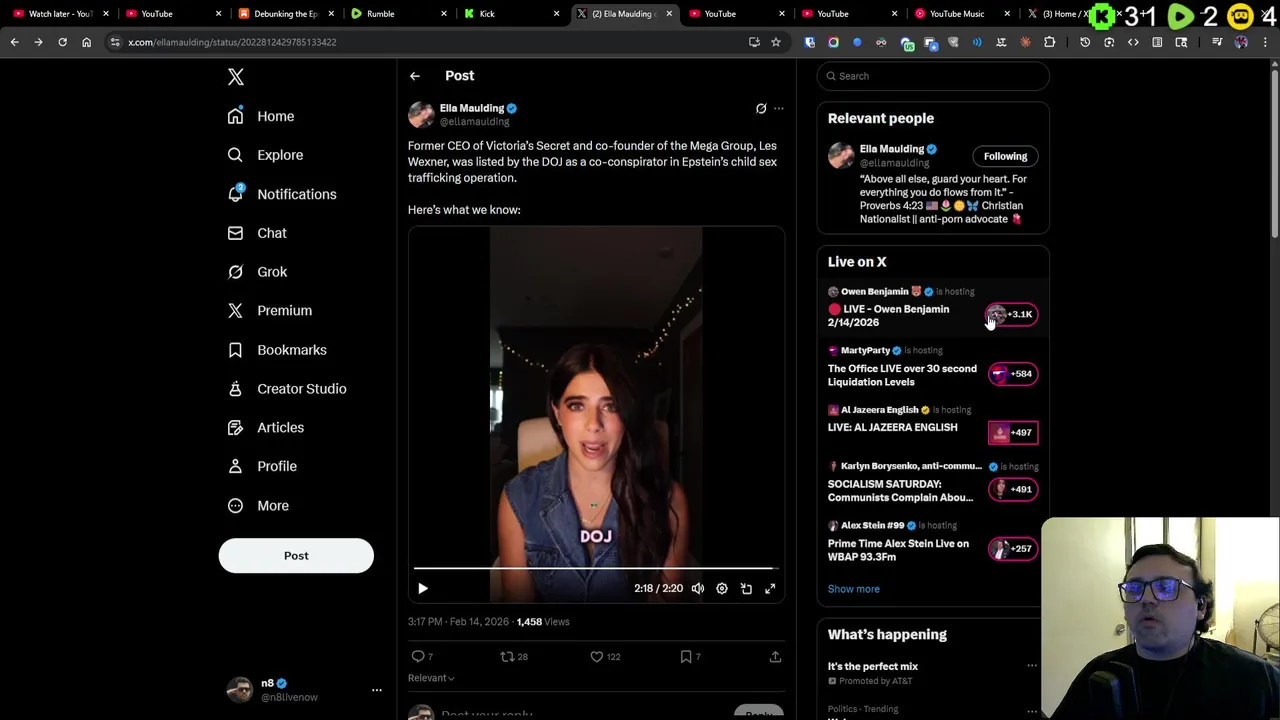Bookmark this page star icon
1280x720 pixels.
(x=775, y=42)
